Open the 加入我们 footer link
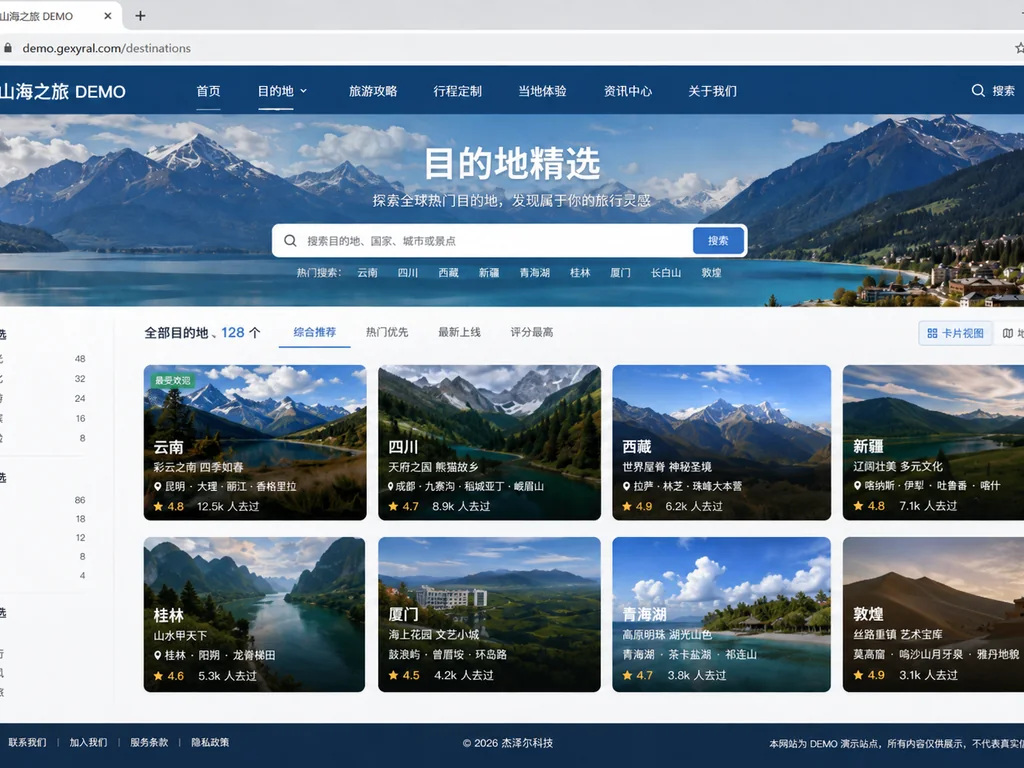Image resolution: width=1024 pixels, height=768 pixels. pos(88,743)
